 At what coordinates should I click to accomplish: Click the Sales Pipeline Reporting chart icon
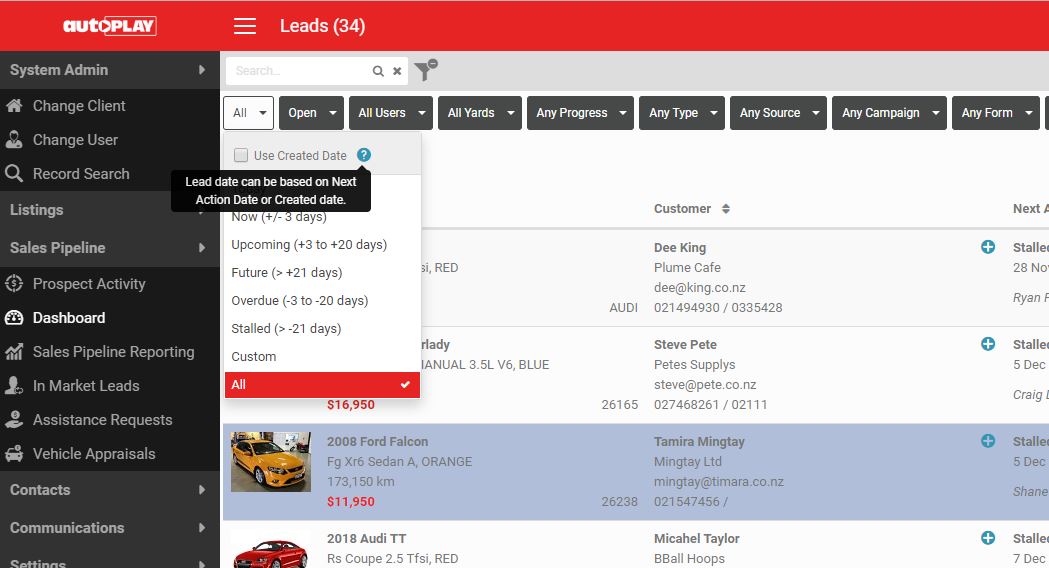[14, 352]
